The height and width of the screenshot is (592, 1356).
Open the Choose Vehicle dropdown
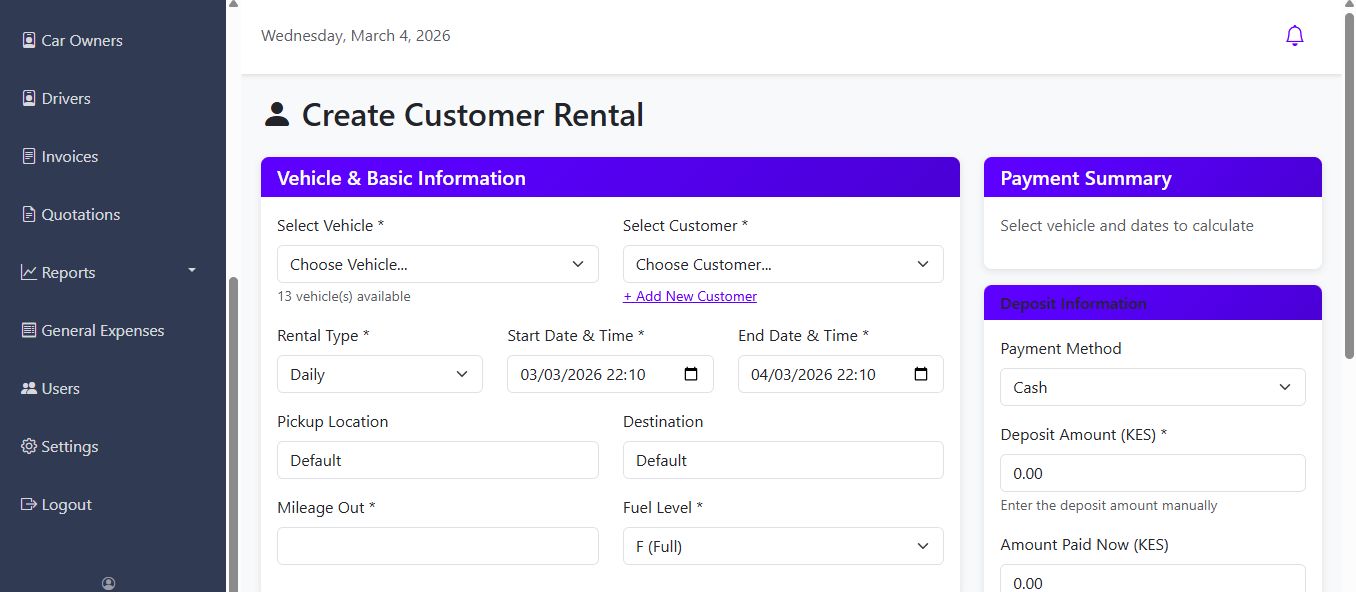(x=437, y=265)
